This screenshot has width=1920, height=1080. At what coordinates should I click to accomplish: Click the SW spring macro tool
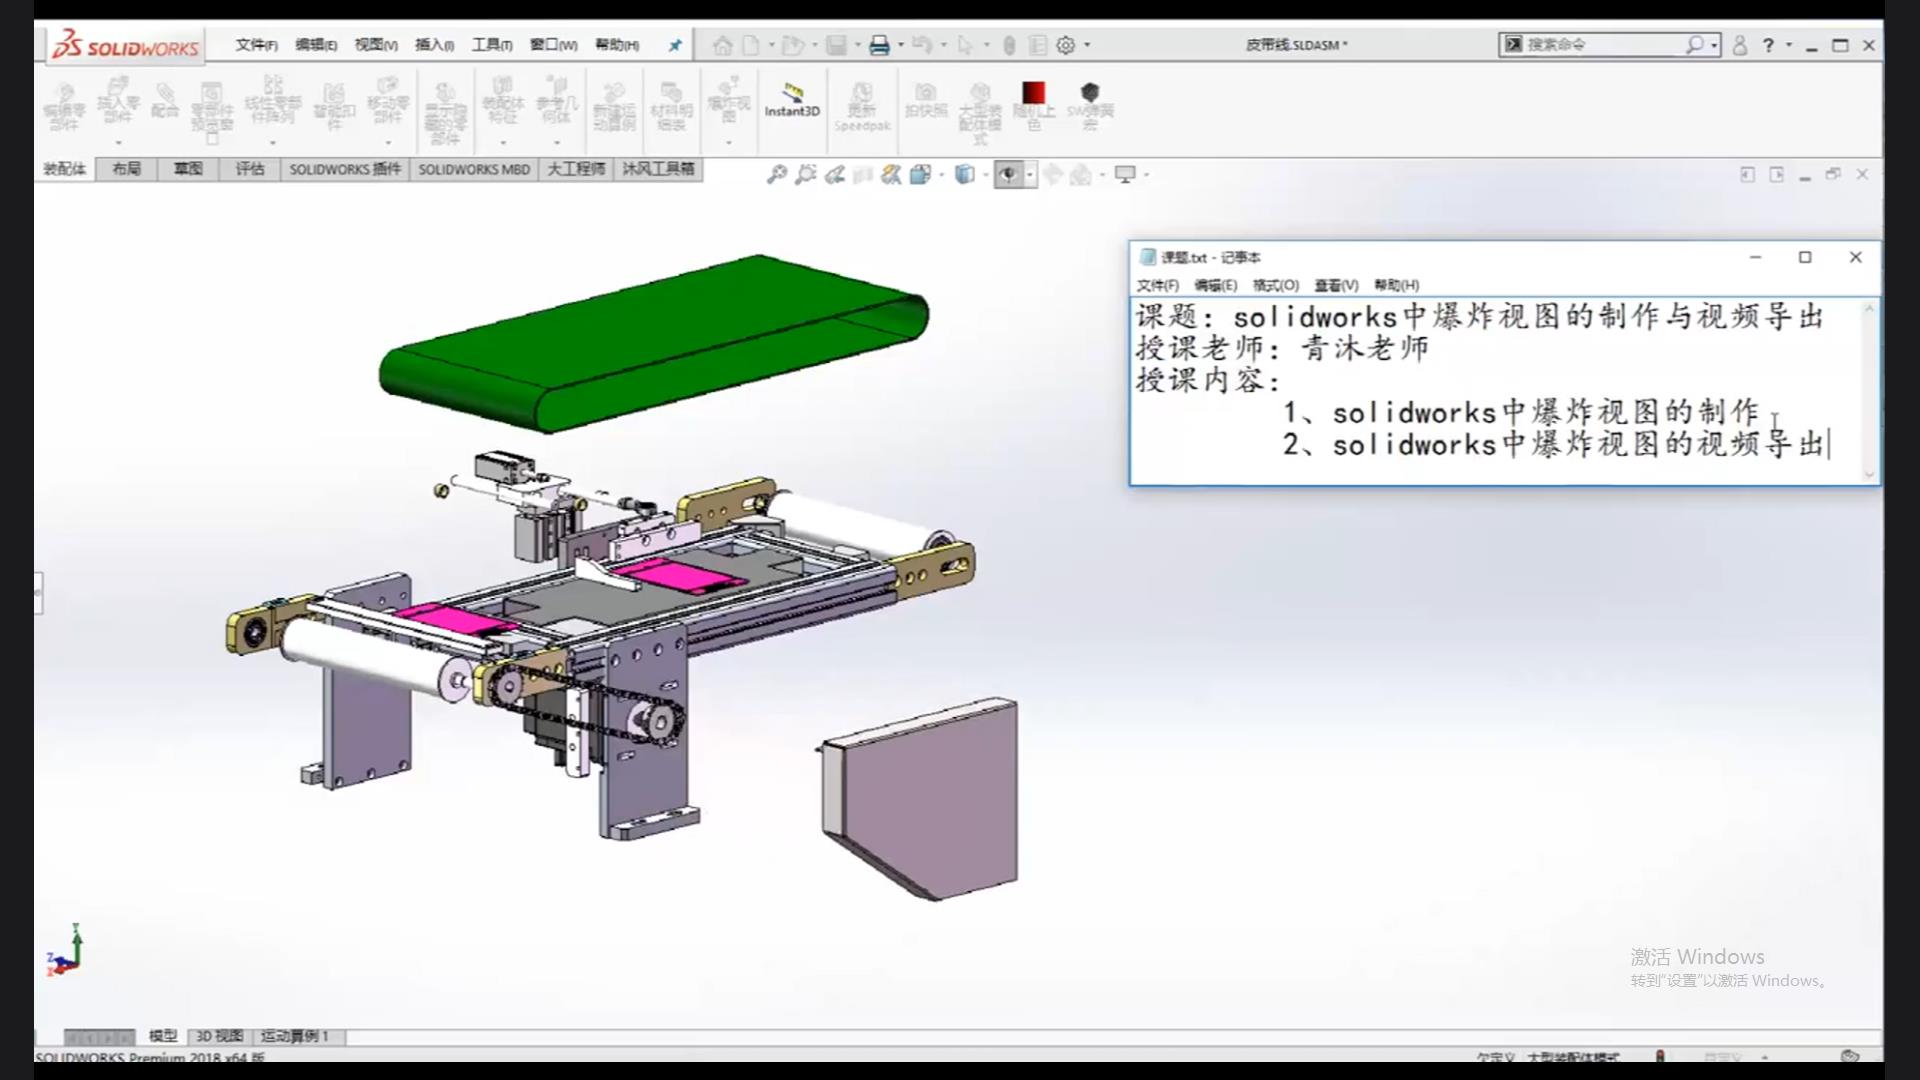click(1090, 104)
